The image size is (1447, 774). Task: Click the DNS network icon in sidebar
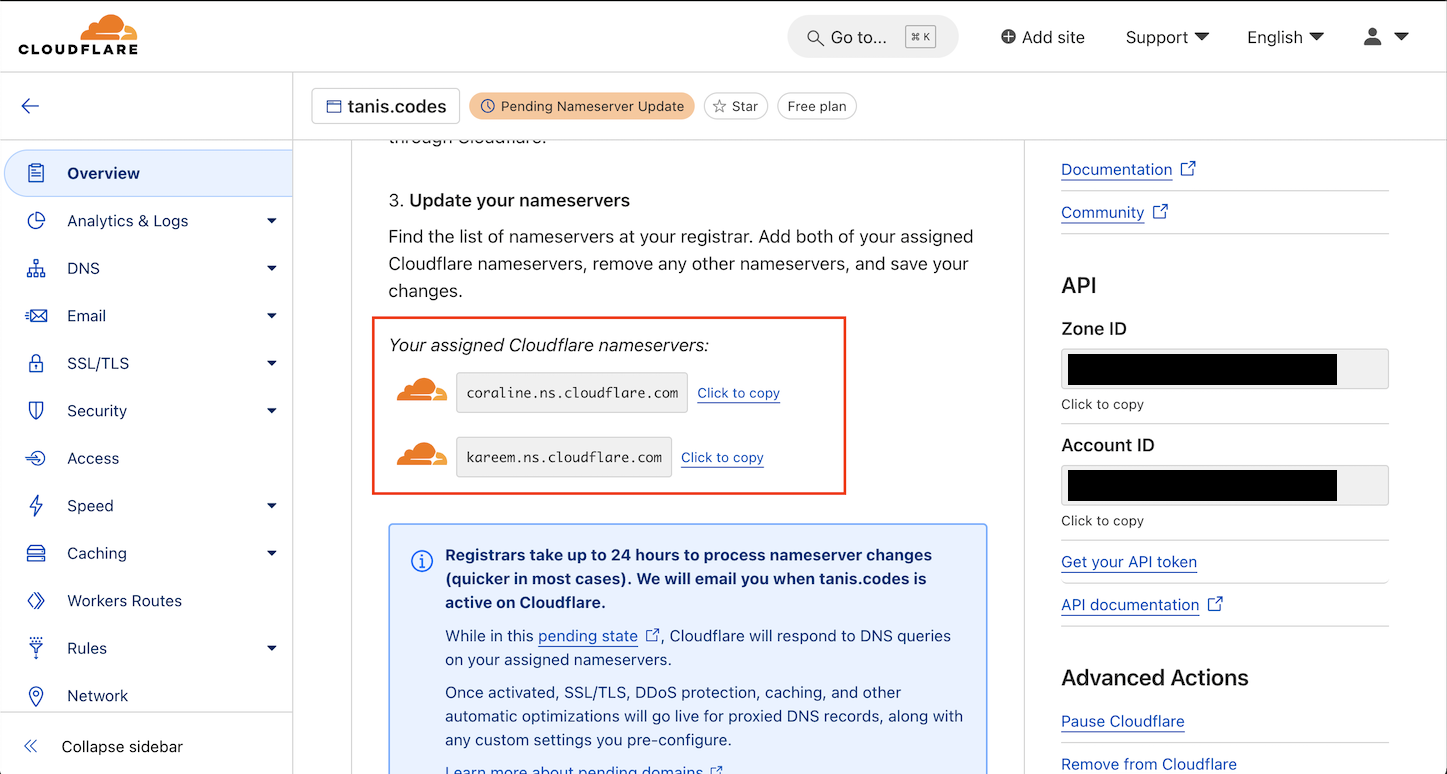pyautogui.click(x=36, y=268)
